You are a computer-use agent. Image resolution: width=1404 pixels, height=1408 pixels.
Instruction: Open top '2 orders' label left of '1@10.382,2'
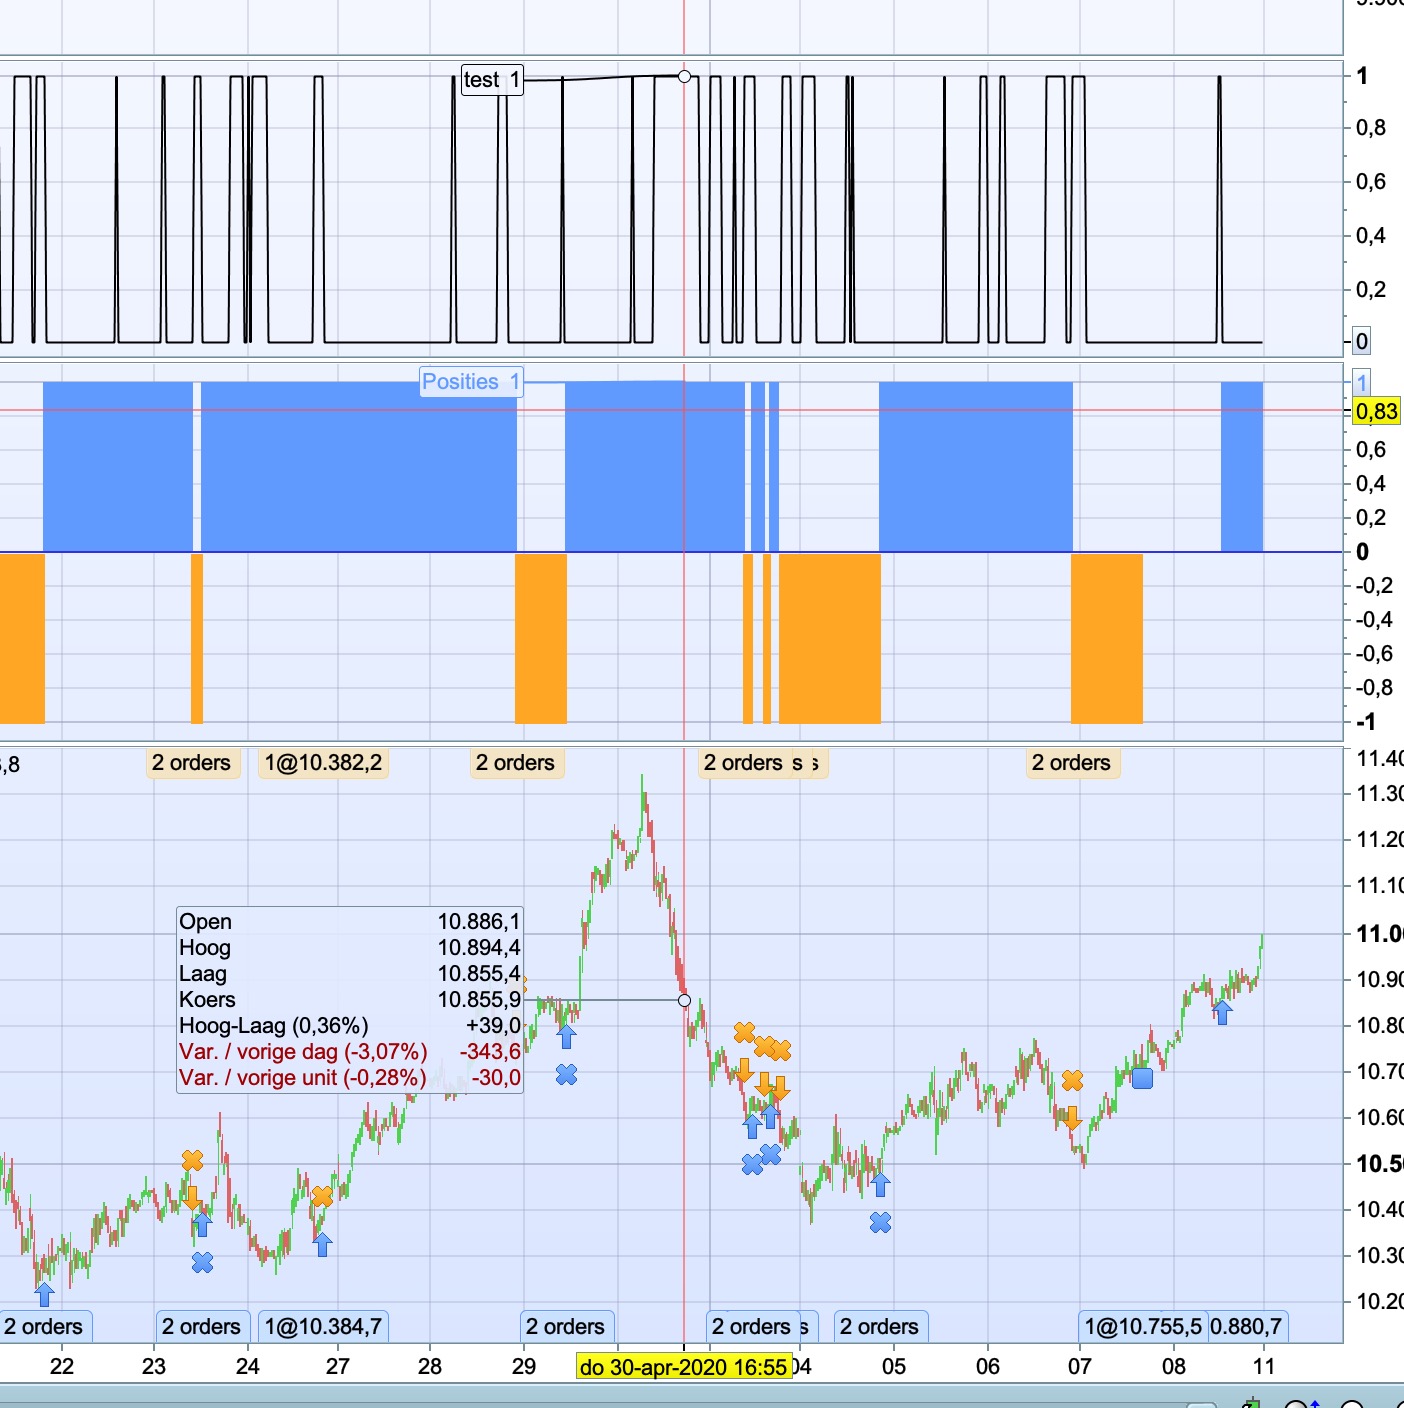coord(191,763)
